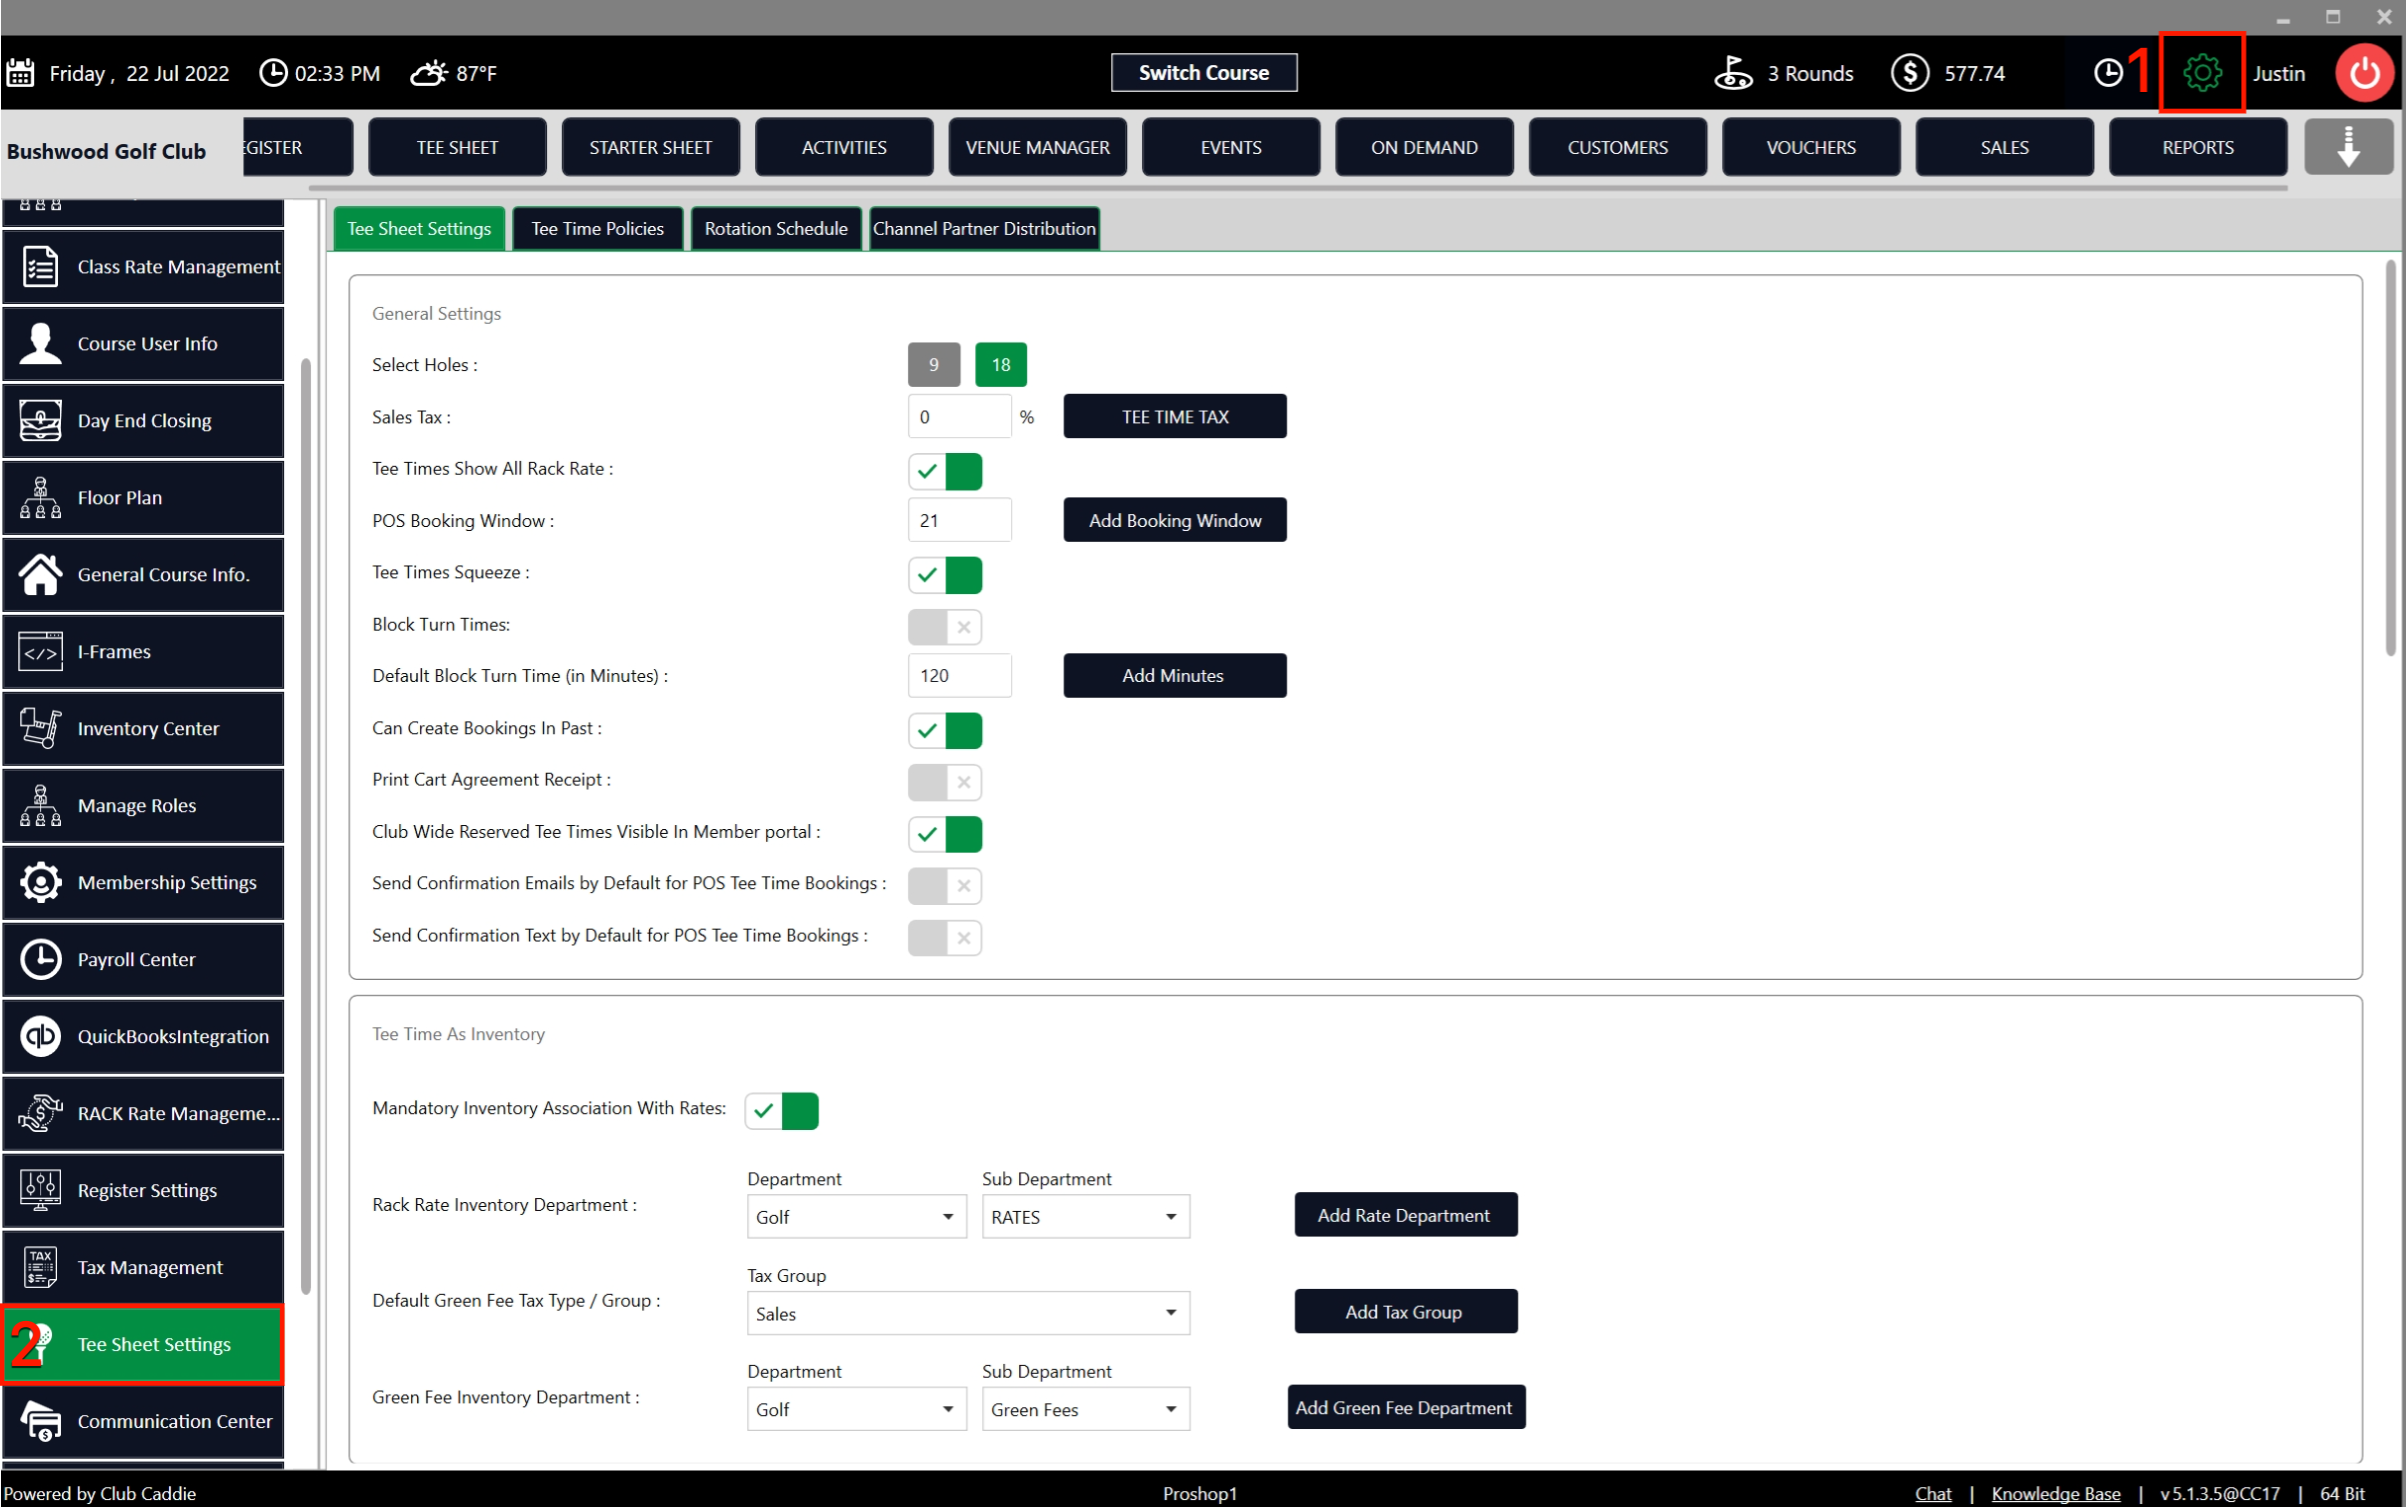
Task: Click the Payroll Center clock icon
Action: coord(41,959)
